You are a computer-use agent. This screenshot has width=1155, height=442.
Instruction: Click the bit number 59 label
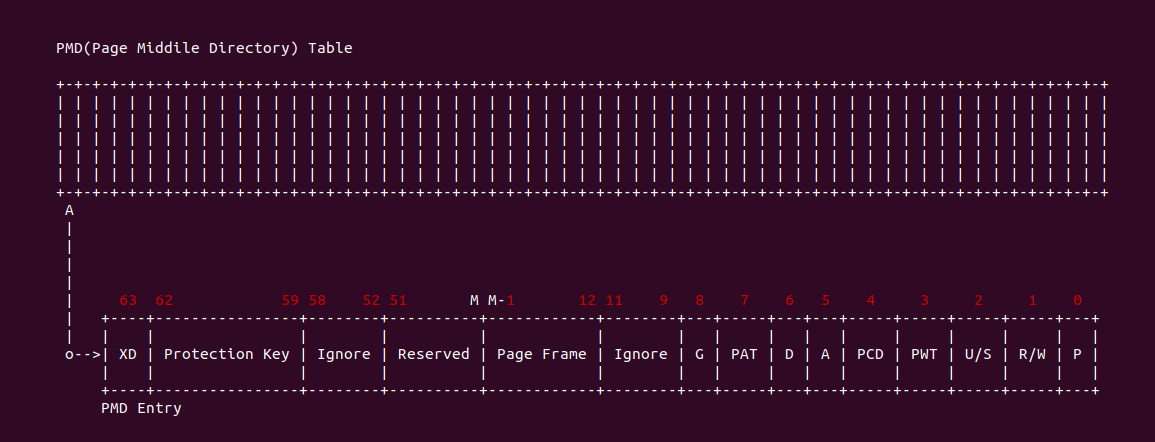point(290,300)
